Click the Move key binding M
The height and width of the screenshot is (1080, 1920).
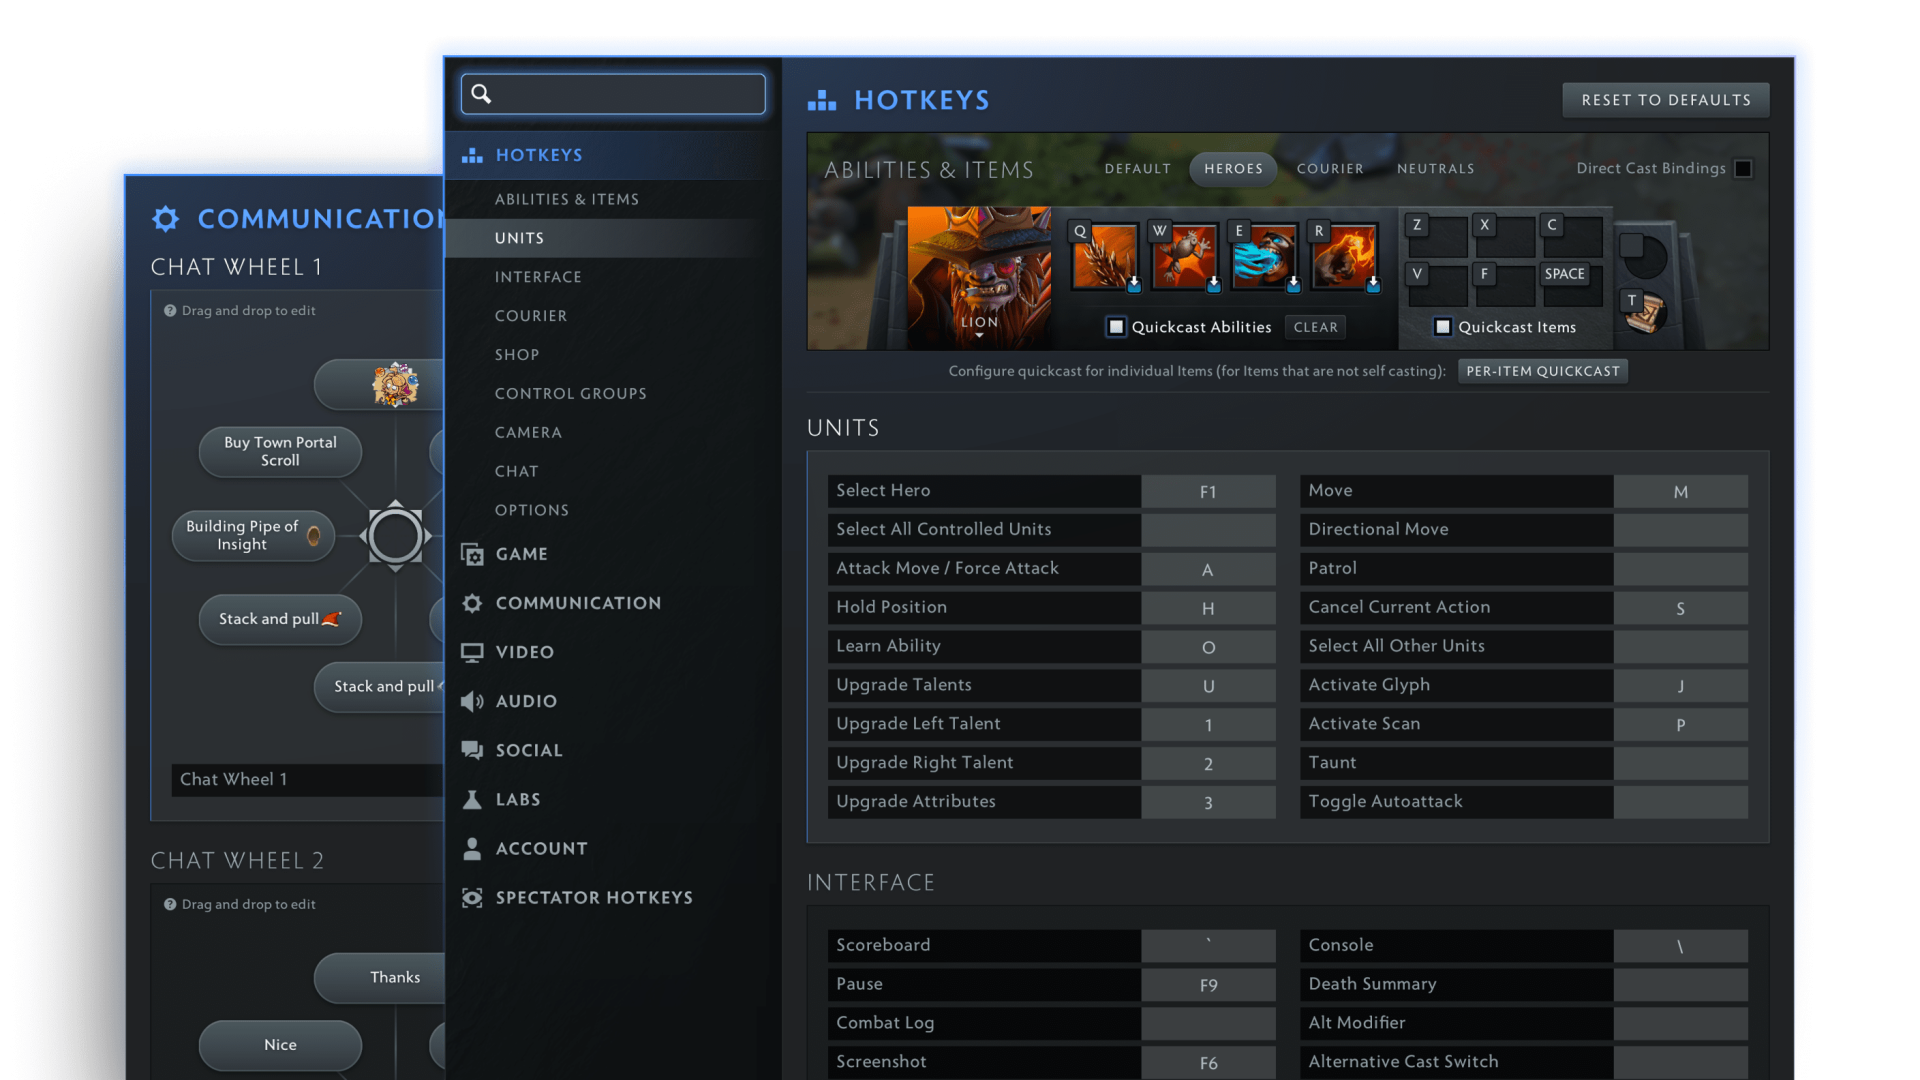tap(1680, 491)
